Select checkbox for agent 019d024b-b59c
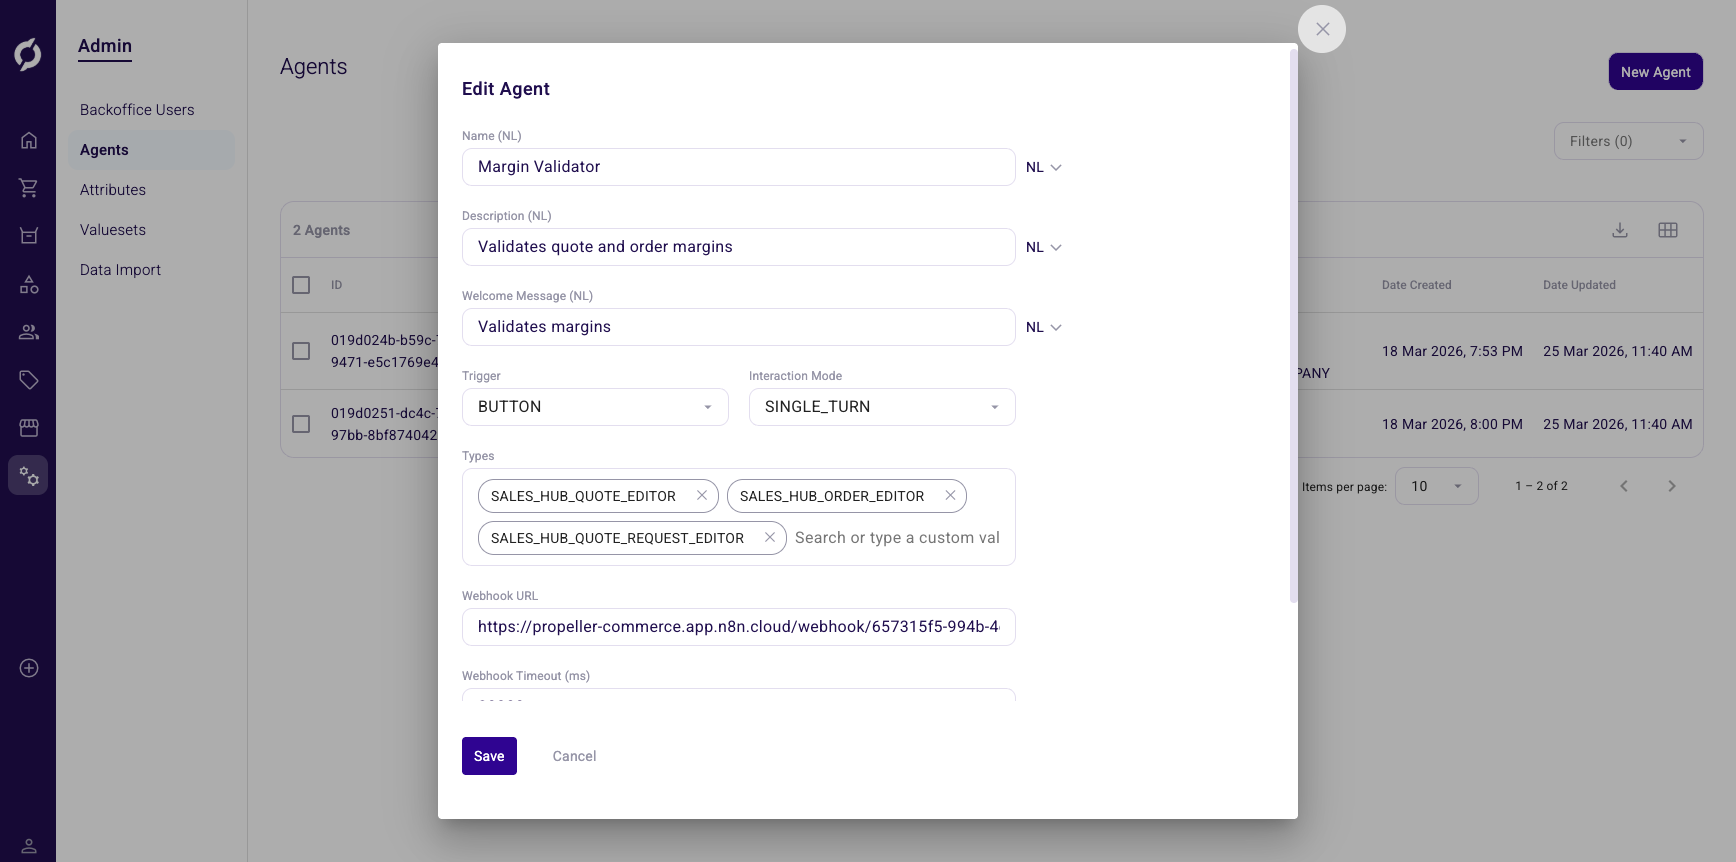1736x862 pixels. tap(301, 351)
